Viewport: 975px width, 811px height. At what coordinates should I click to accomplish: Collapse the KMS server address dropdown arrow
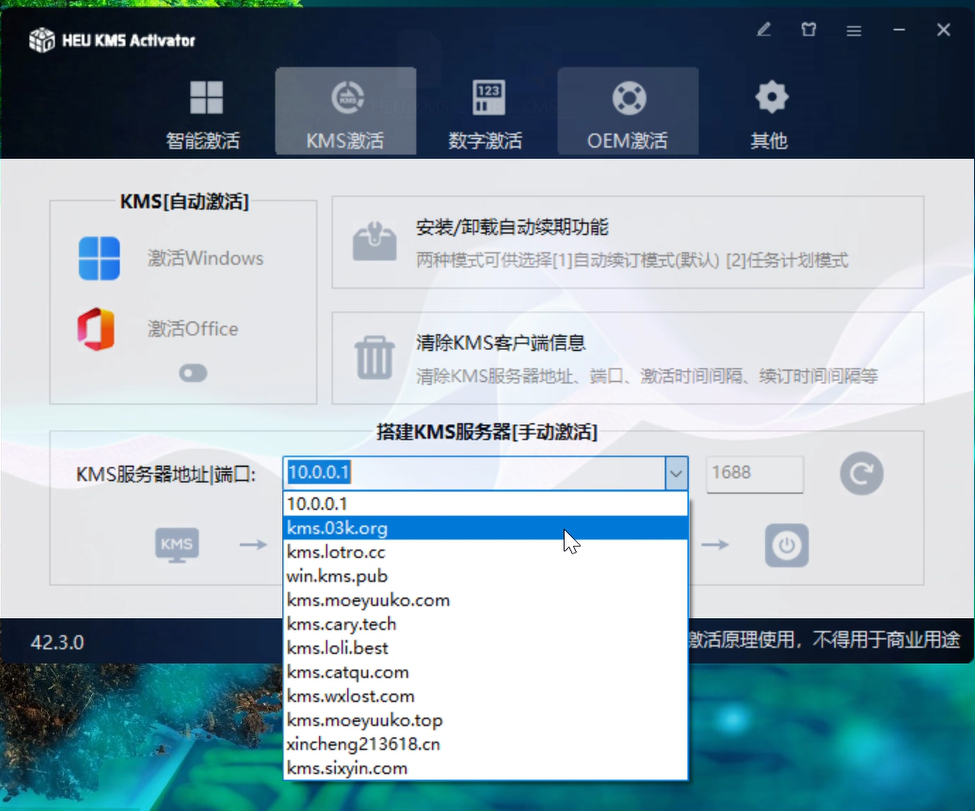tap(677, 474)
